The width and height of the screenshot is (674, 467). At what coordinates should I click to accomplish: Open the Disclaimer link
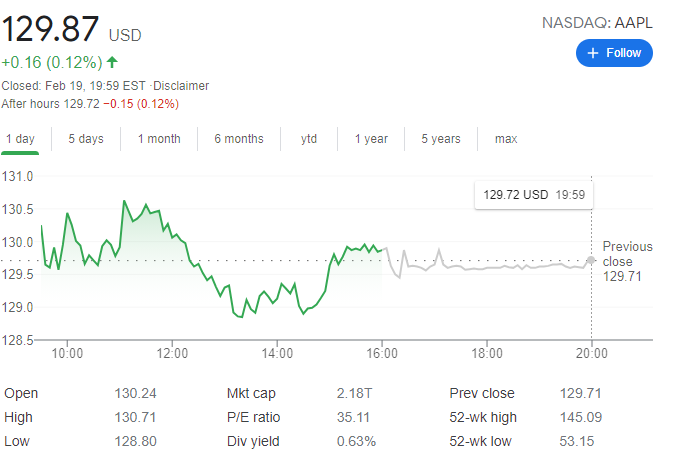coord(181,86)
